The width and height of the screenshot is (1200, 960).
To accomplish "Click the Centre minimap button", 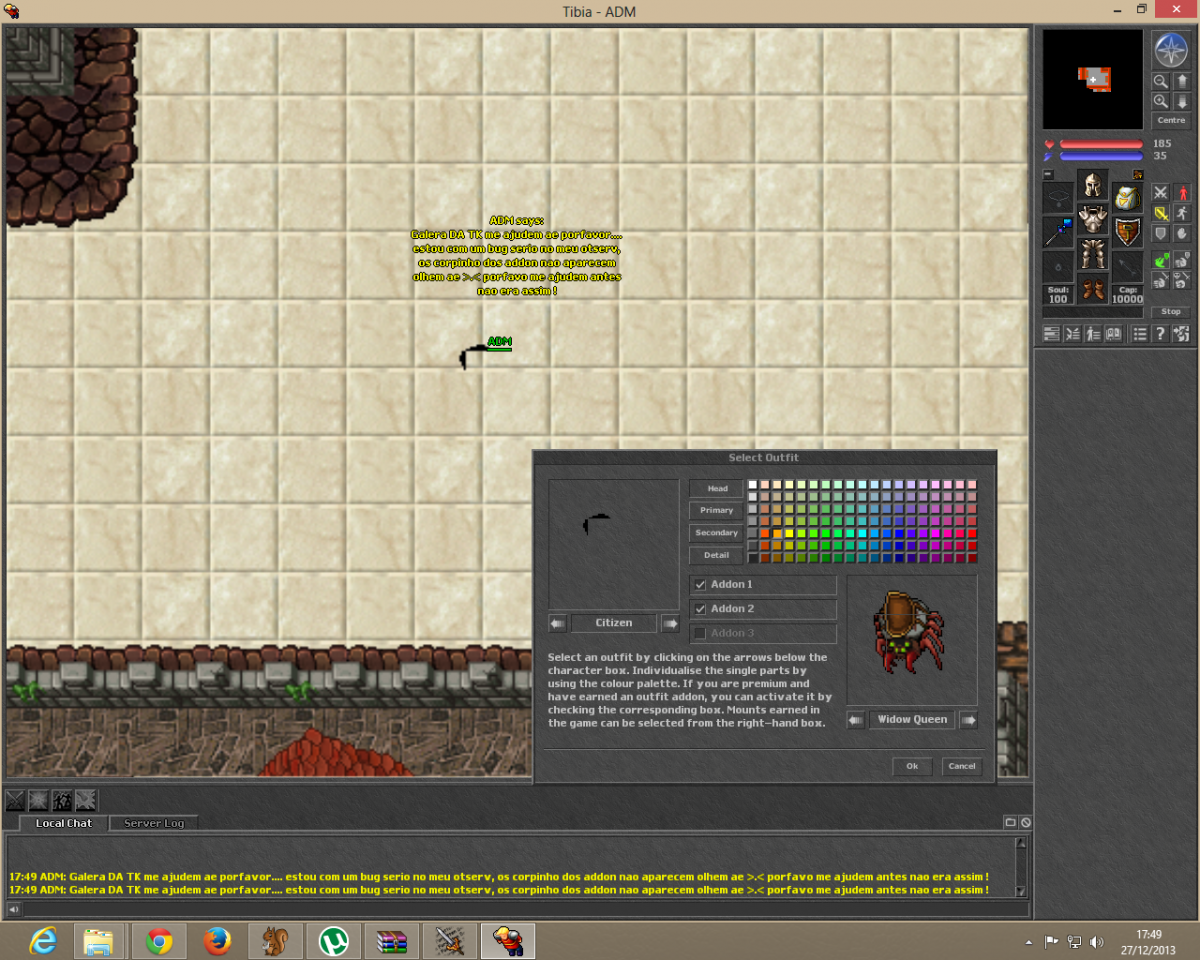I will pyautogui.click(x=1171, y=120).
